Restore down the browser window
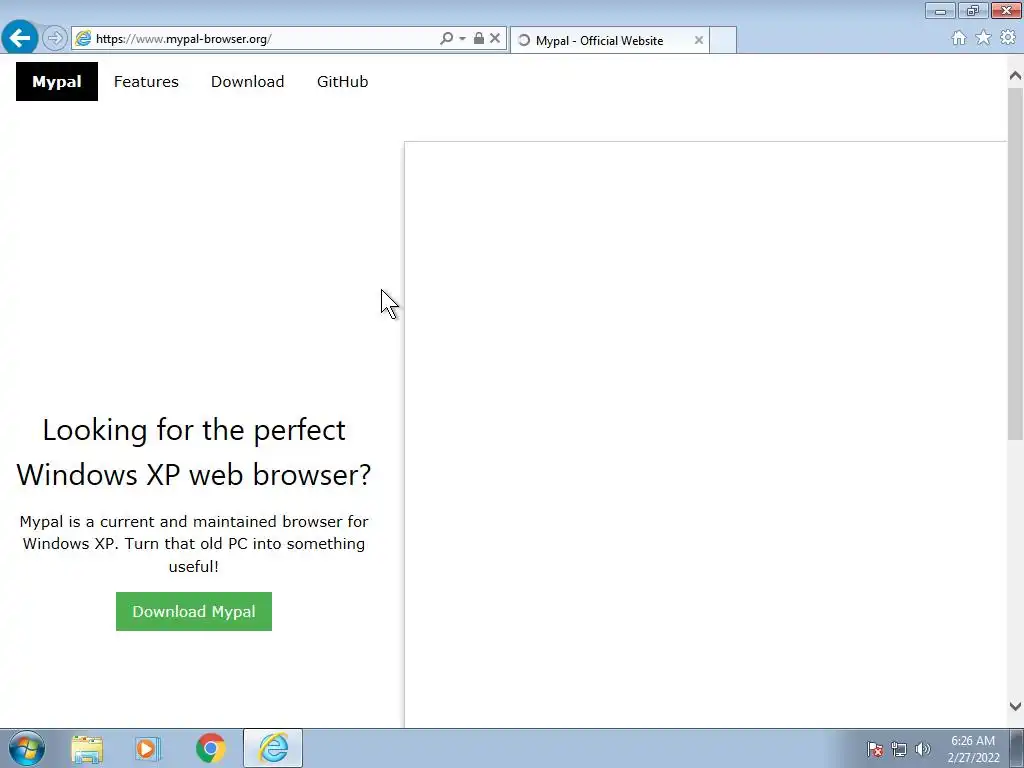 pyautogui.click(x=973, y=10)
